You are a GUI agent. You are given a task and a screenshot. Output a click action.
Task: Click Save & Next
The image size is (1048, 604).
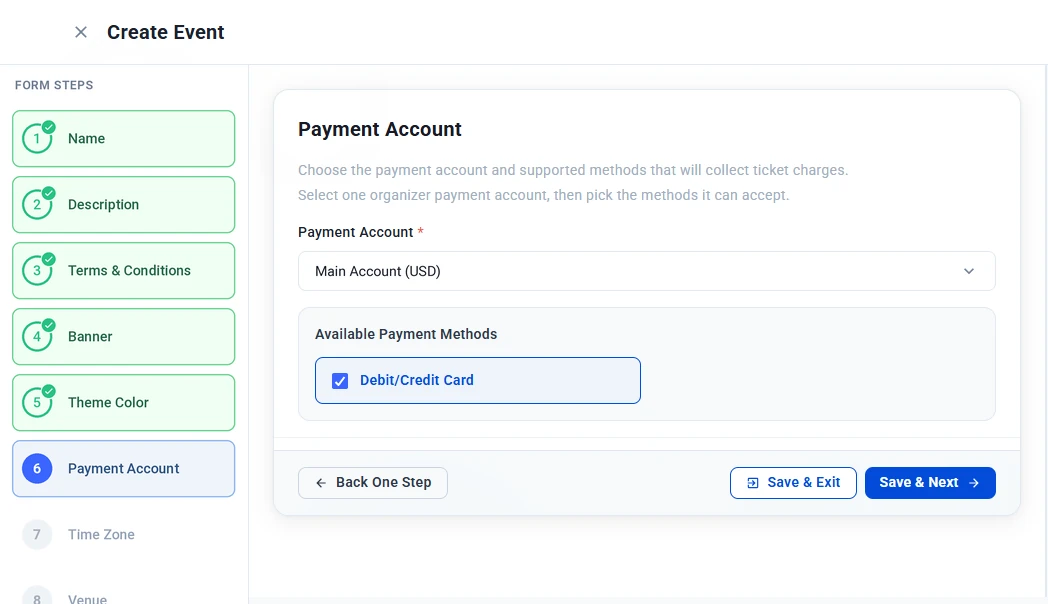(930, 482)
